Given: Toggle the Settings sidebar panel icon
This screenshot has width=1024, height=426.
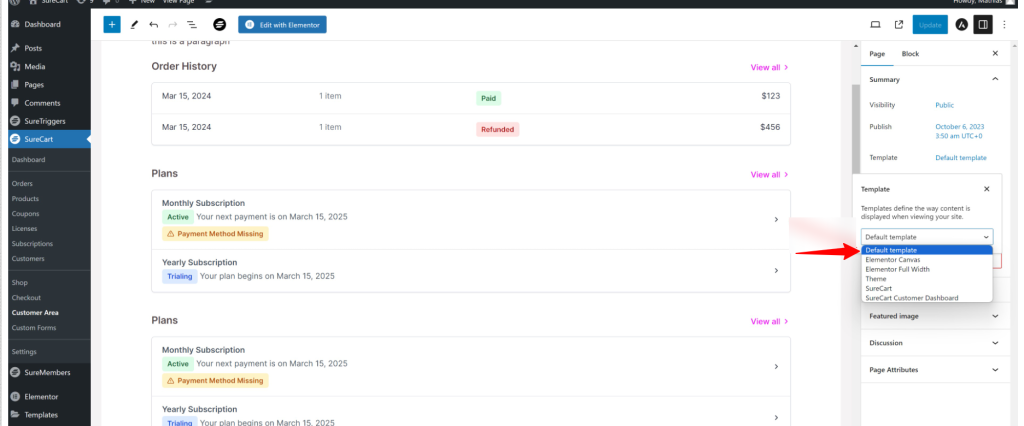Looking at the screenshot, I should (x=983, y=24).
